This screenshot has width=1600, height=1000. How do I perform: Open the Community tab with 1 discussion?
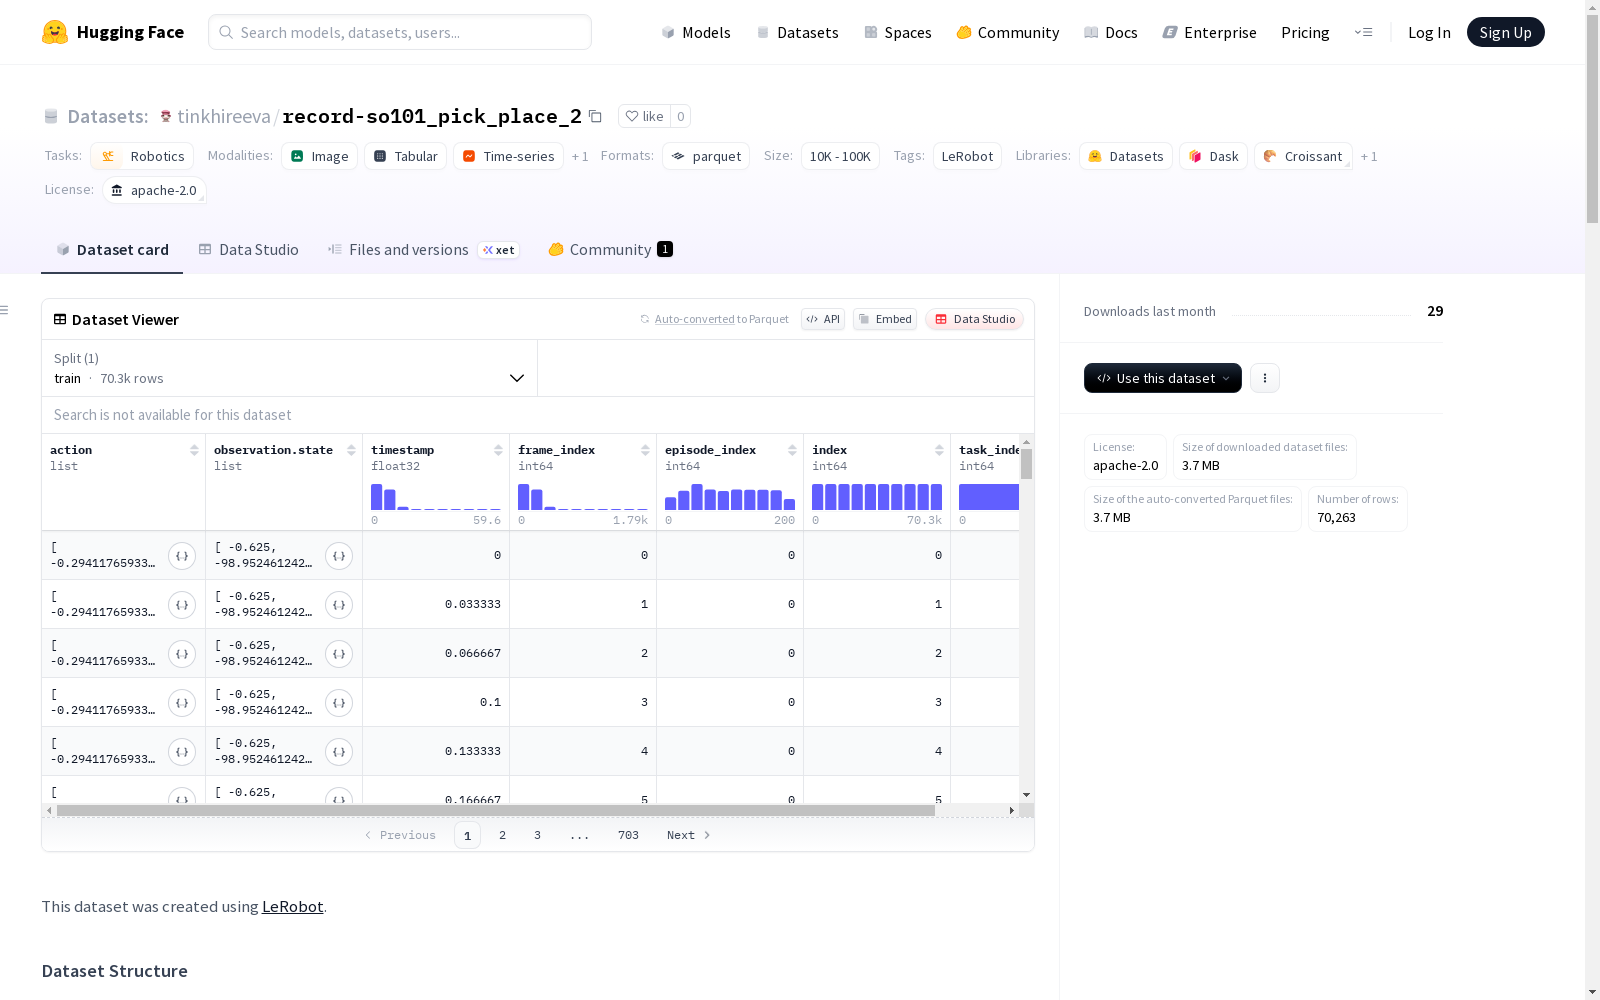point(610,250)
